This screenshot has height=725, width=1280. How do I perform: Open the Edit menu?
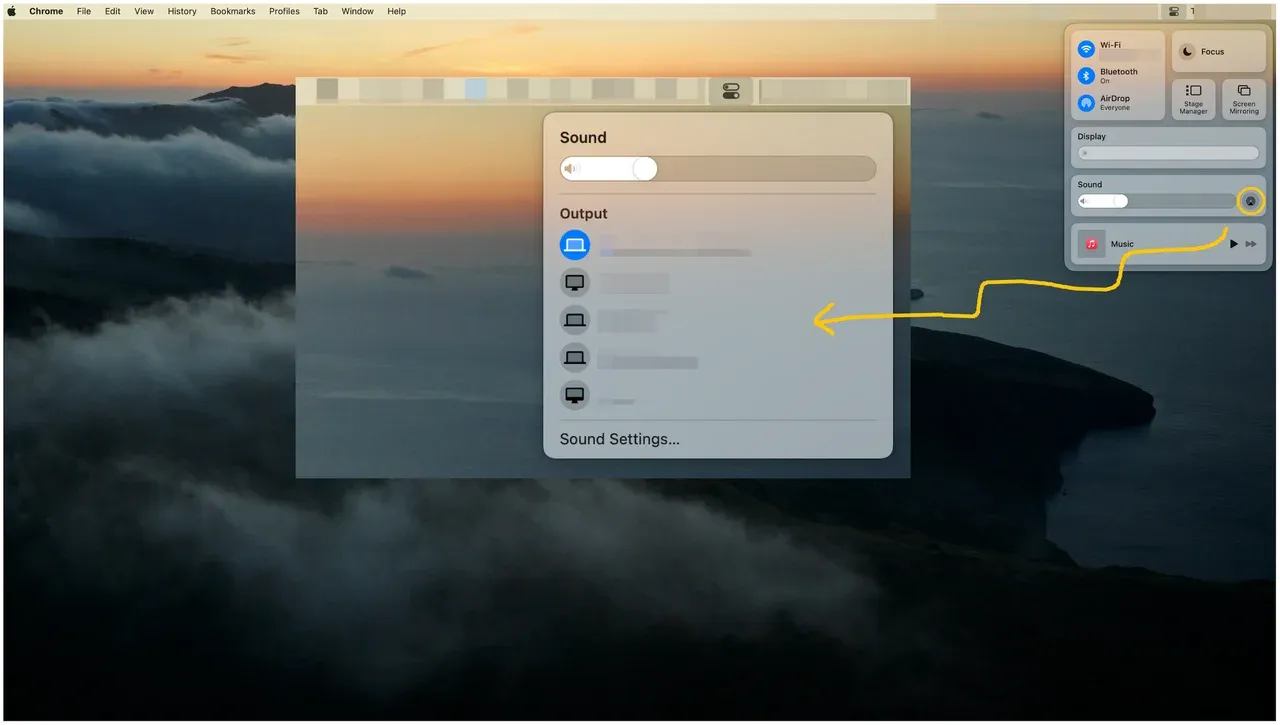click(113, 11)
